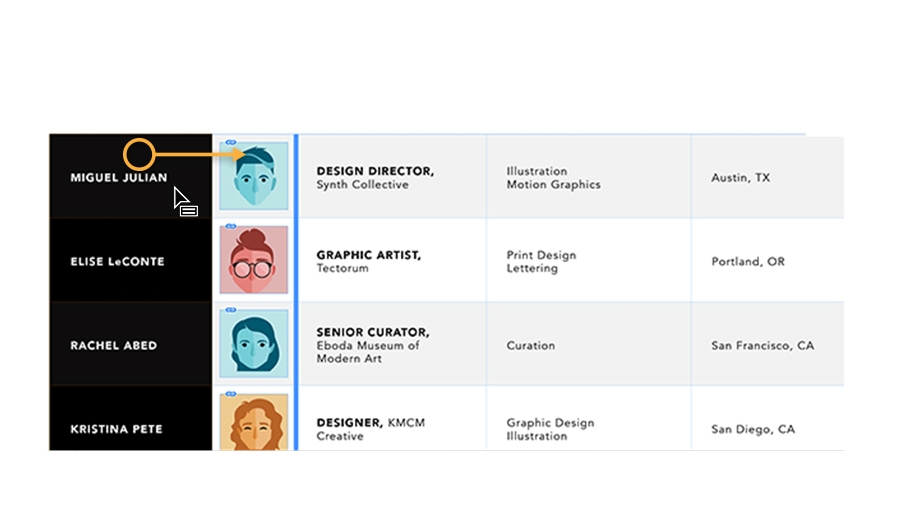Select Rachel Abed's teal avatar image

(x=254, y=344)
